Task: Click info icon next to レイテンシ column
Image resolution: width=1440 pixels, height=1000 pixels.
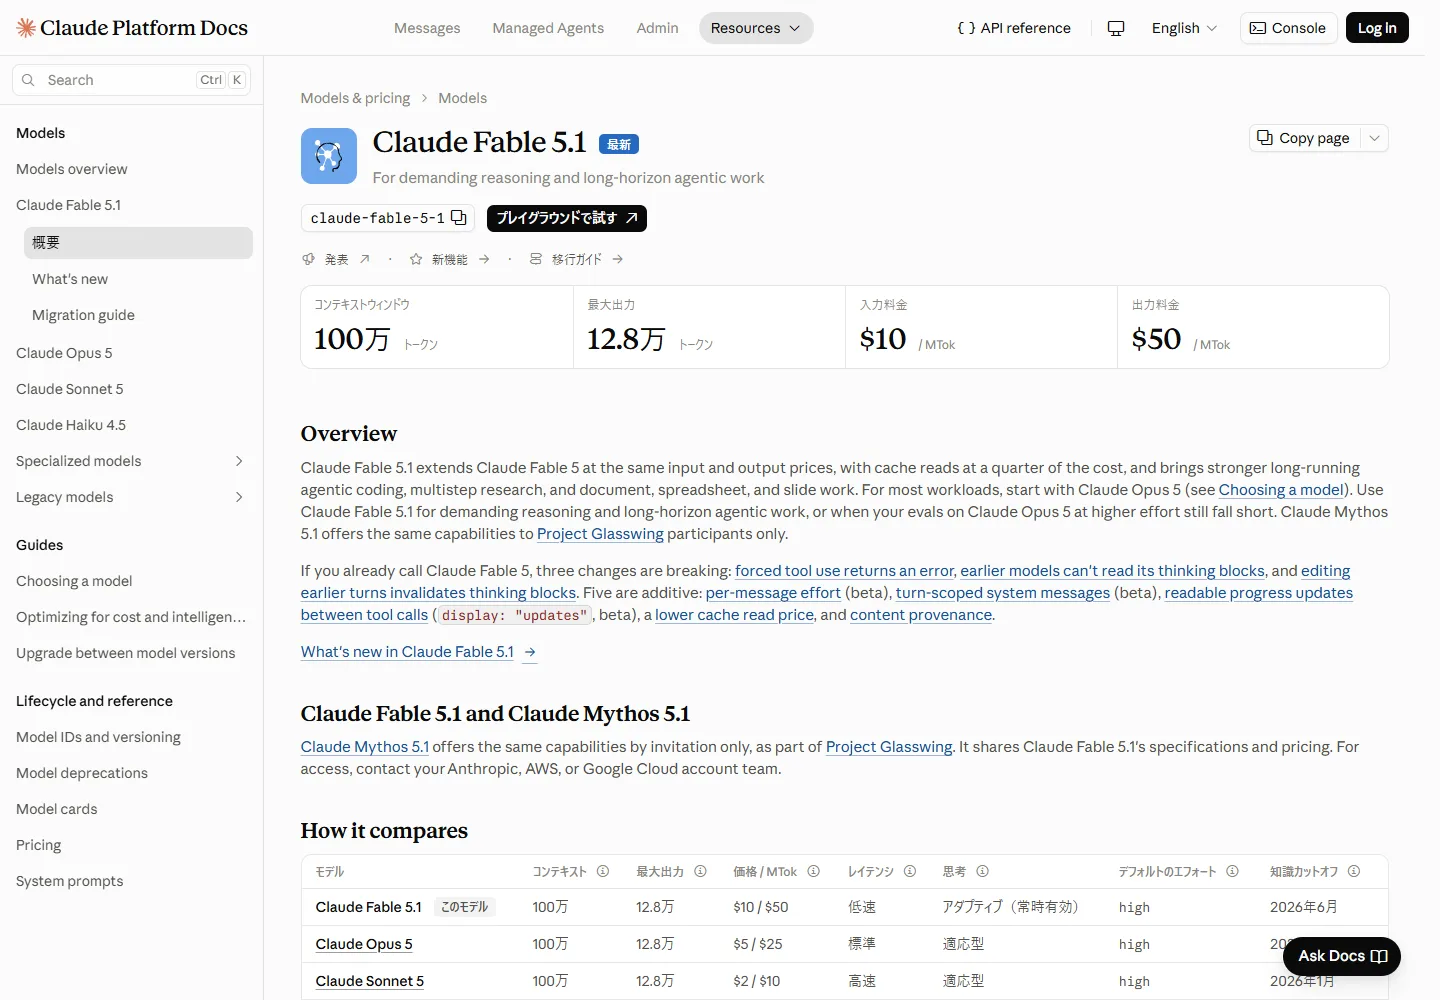Action: pos(910,871)
